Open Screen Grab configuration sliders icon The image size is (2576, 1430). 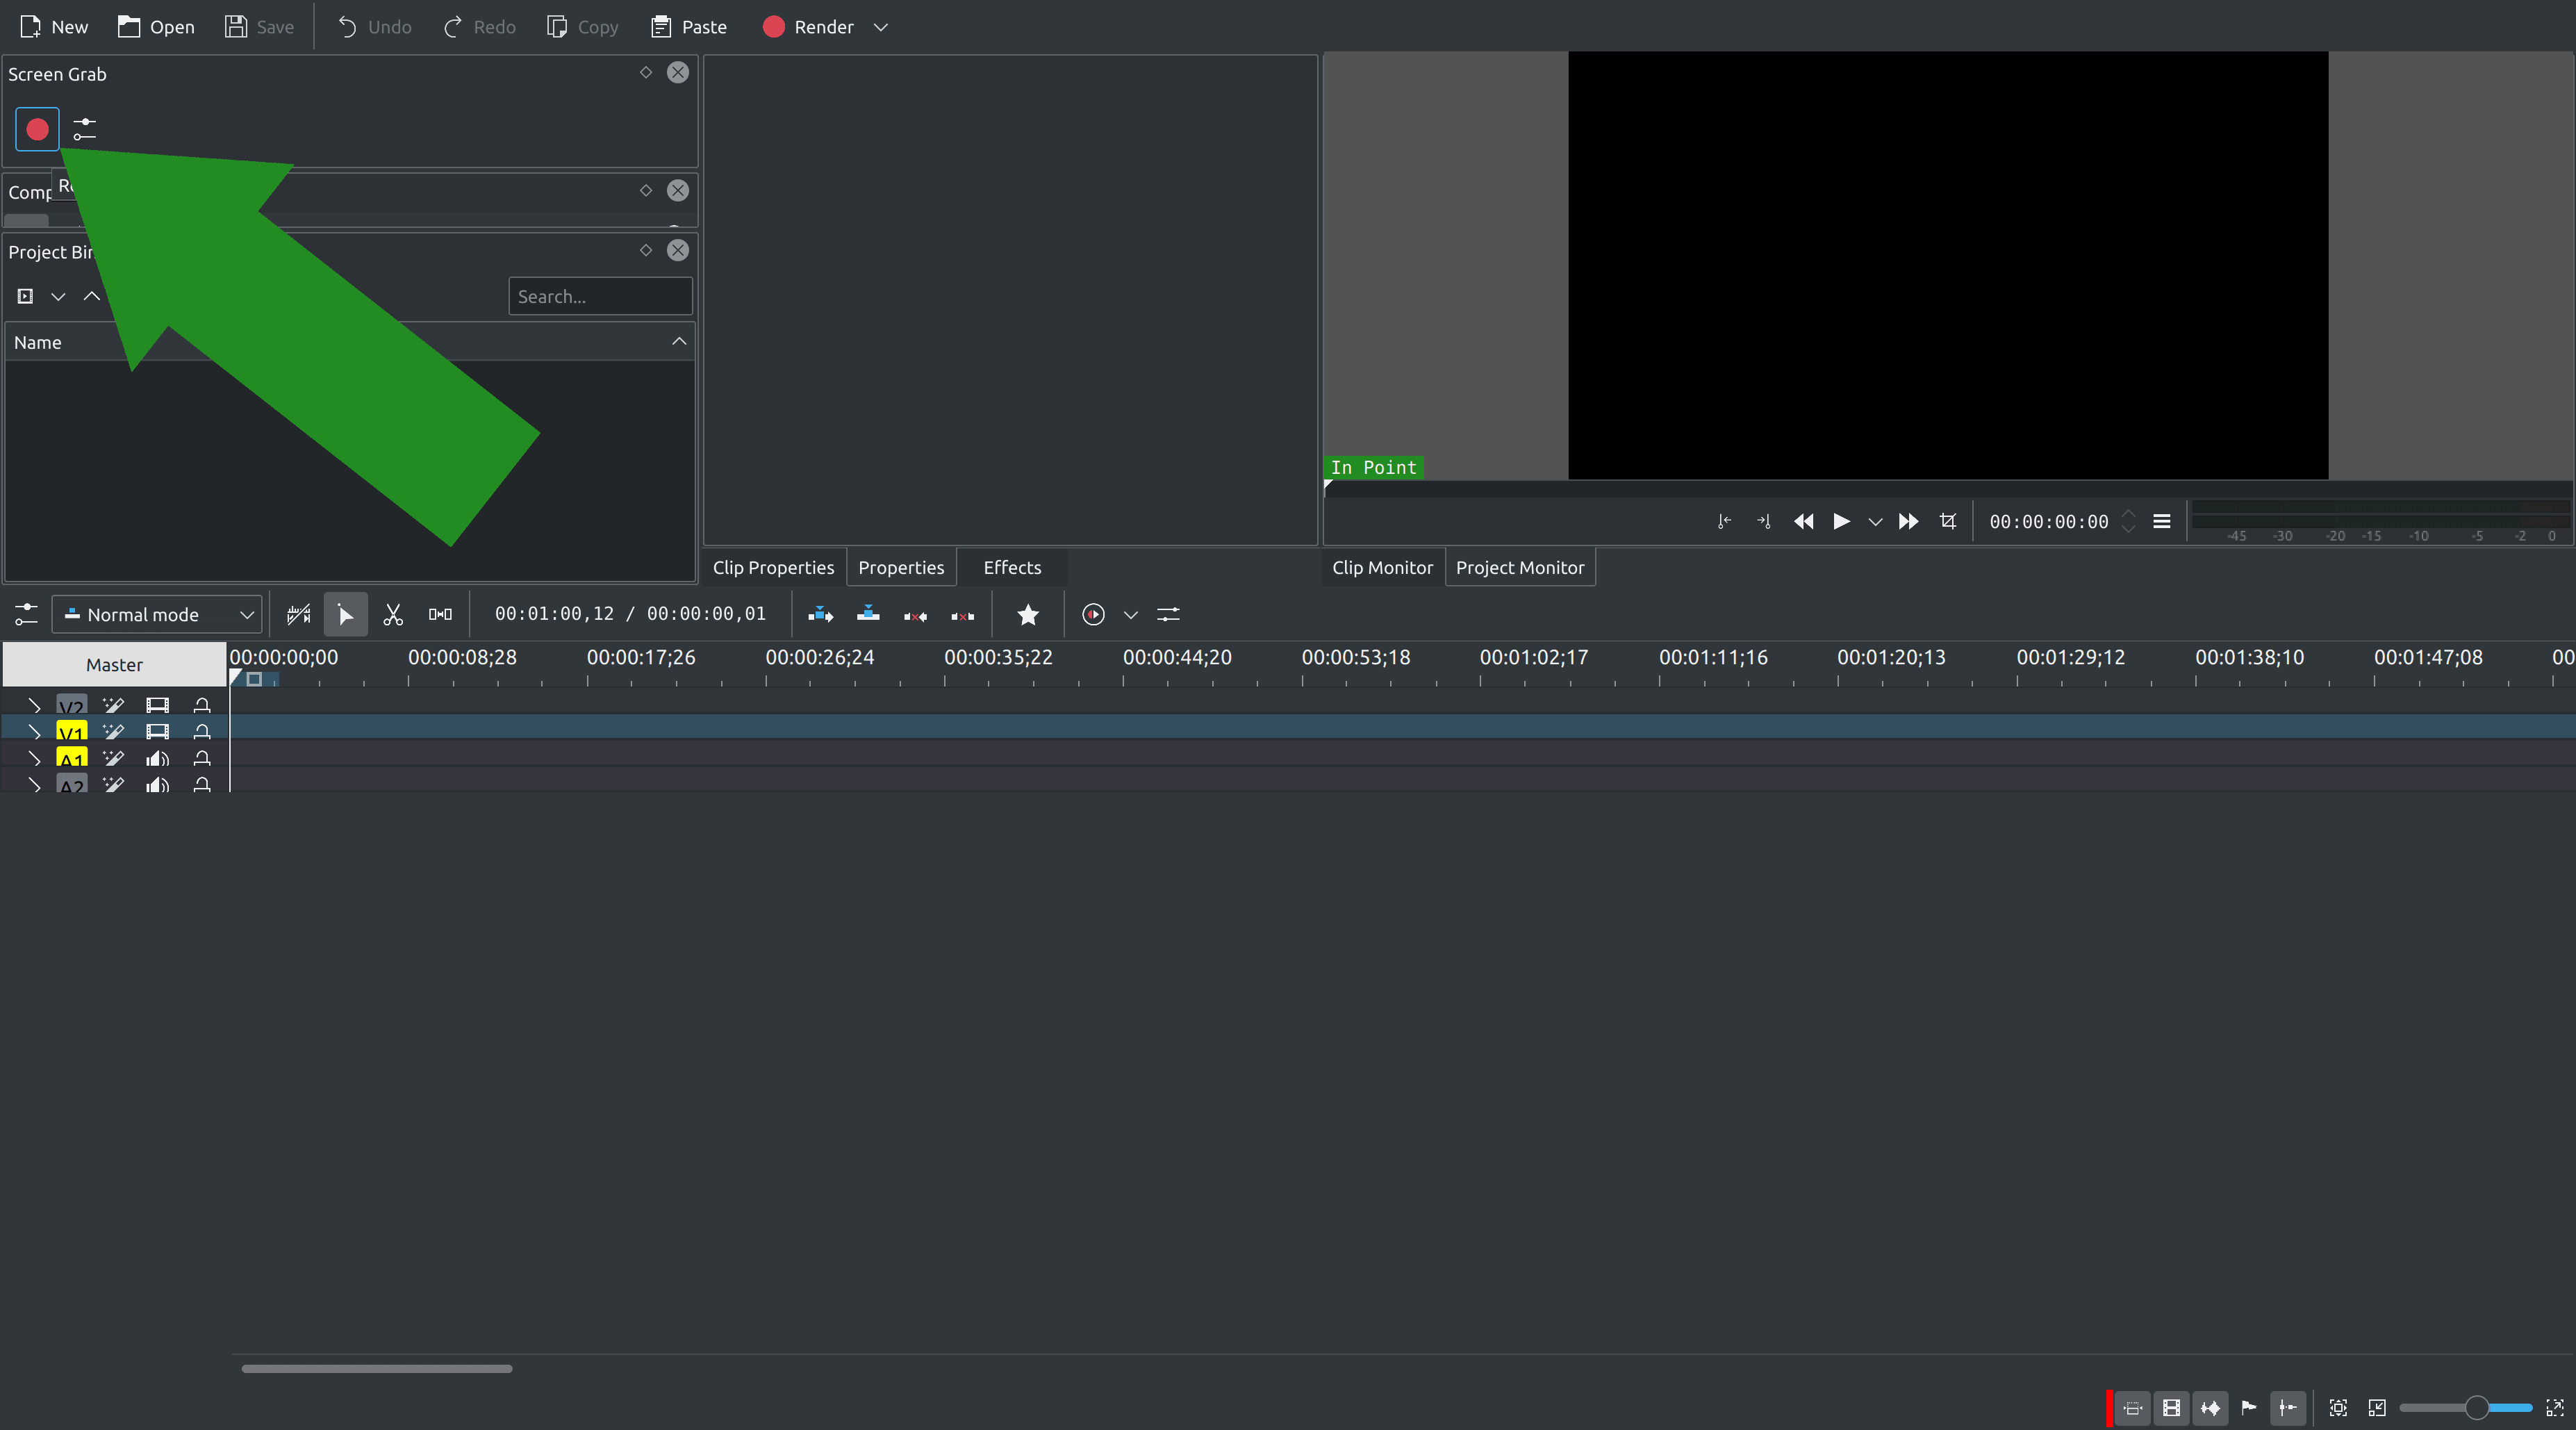[85, 129]
